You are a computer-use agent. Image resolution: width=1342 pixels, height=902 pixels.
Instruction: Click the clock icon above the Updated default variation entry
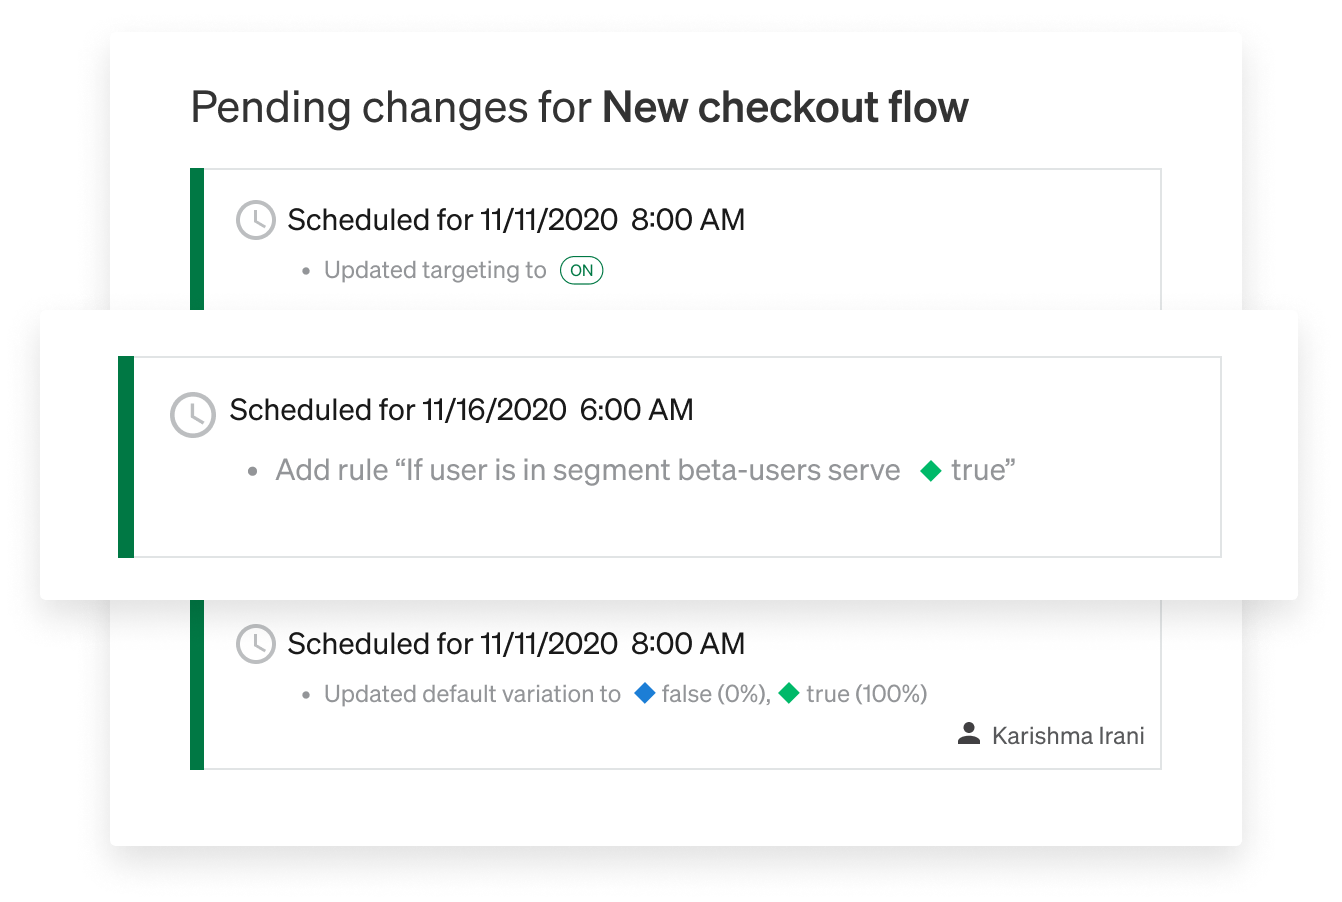[x=256, y=644]
